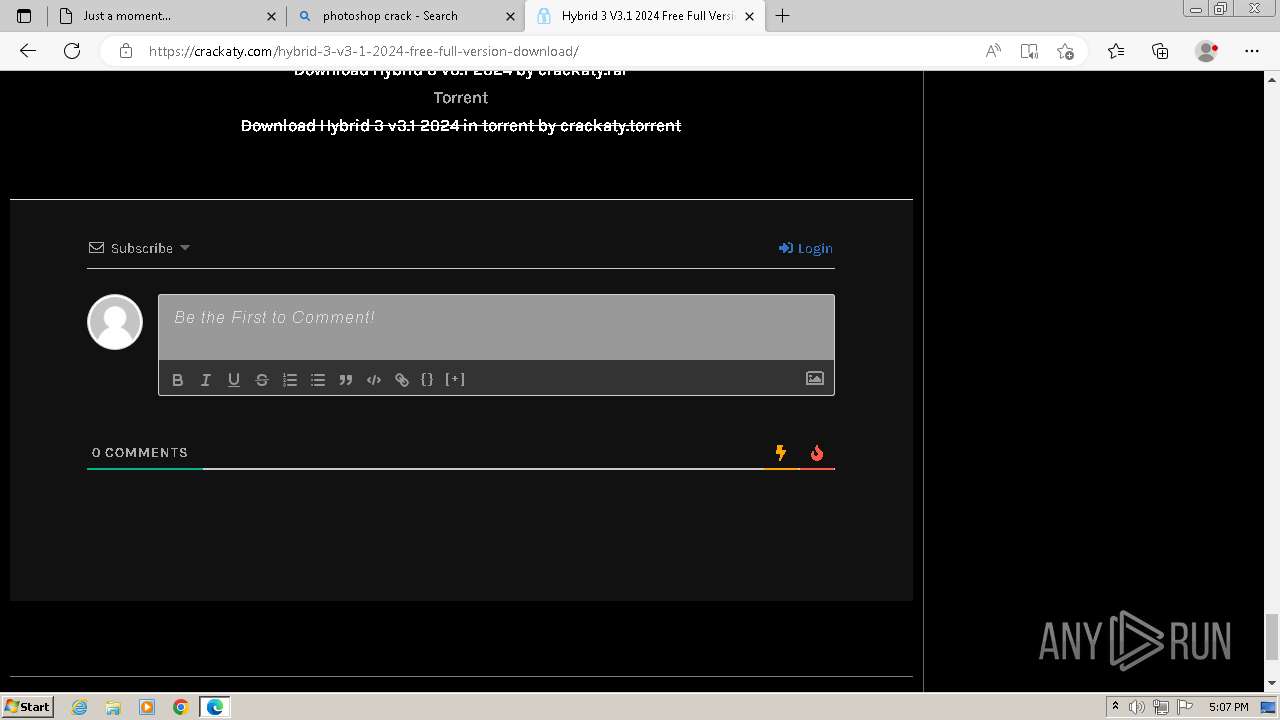This screenshot has height=720, width=1280.
Task: Open Download Hybrid 3 torrent link
Action: pyautogui.click(x=461, y=126)
